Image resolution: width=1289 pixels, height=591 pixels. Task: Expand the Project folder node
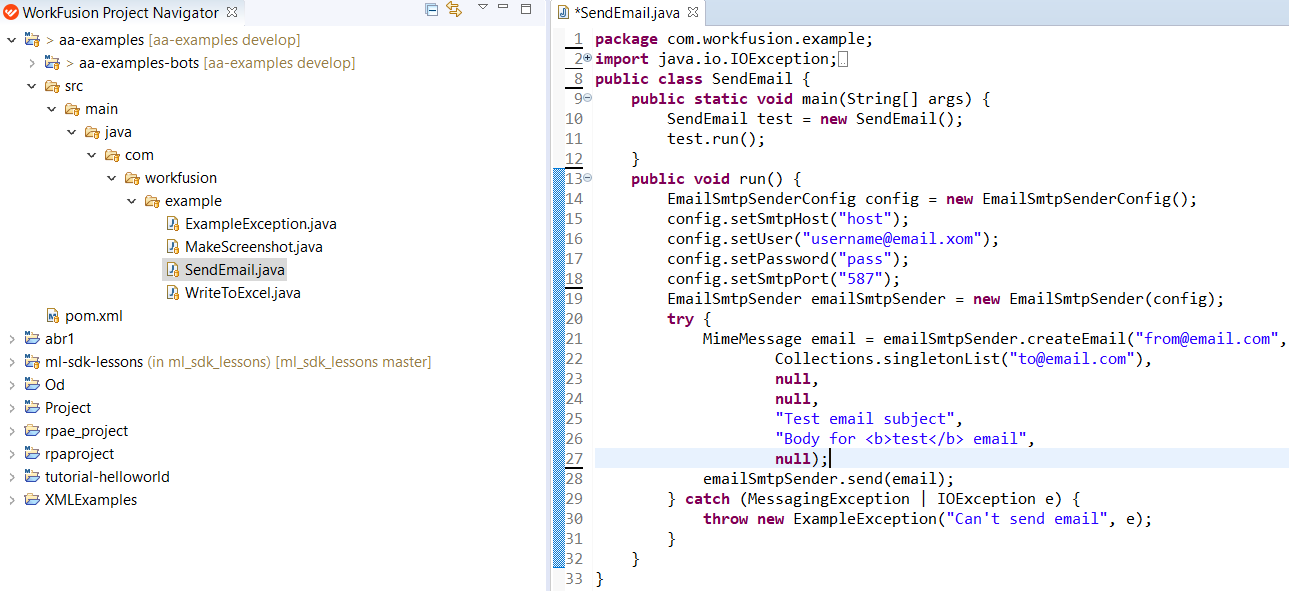coord(11,408)
